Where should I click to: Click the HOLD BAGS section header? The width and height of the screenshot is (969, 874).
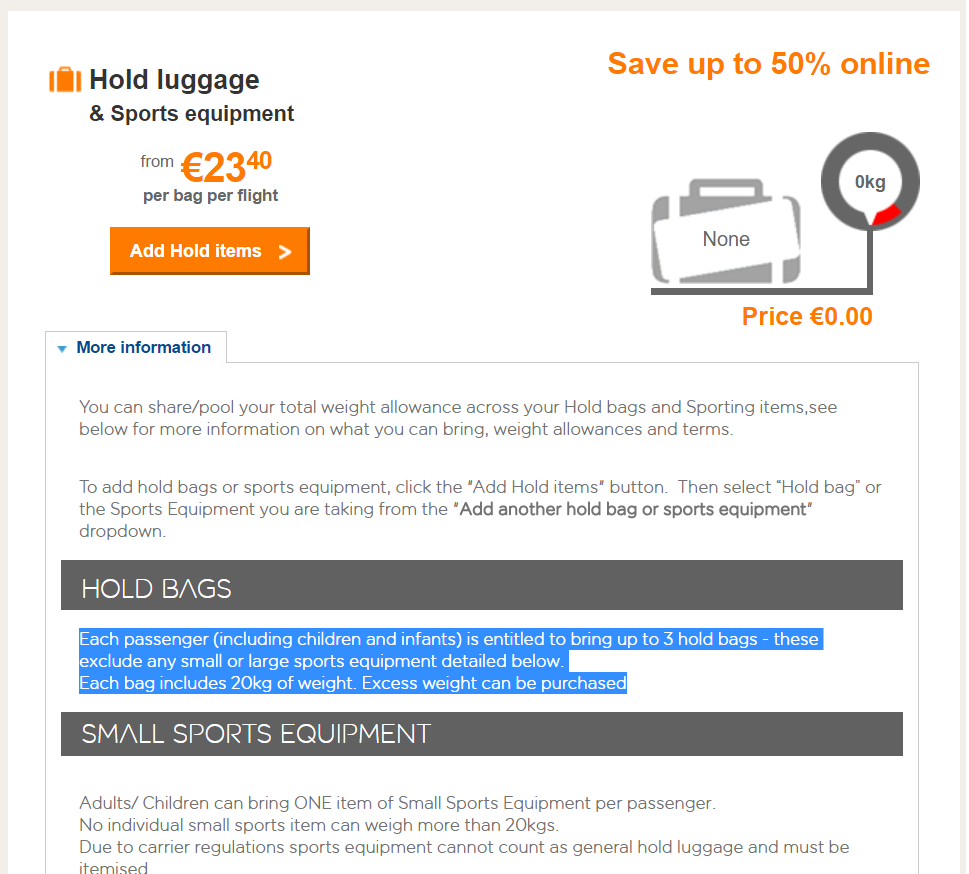click(x=481, y=585)
